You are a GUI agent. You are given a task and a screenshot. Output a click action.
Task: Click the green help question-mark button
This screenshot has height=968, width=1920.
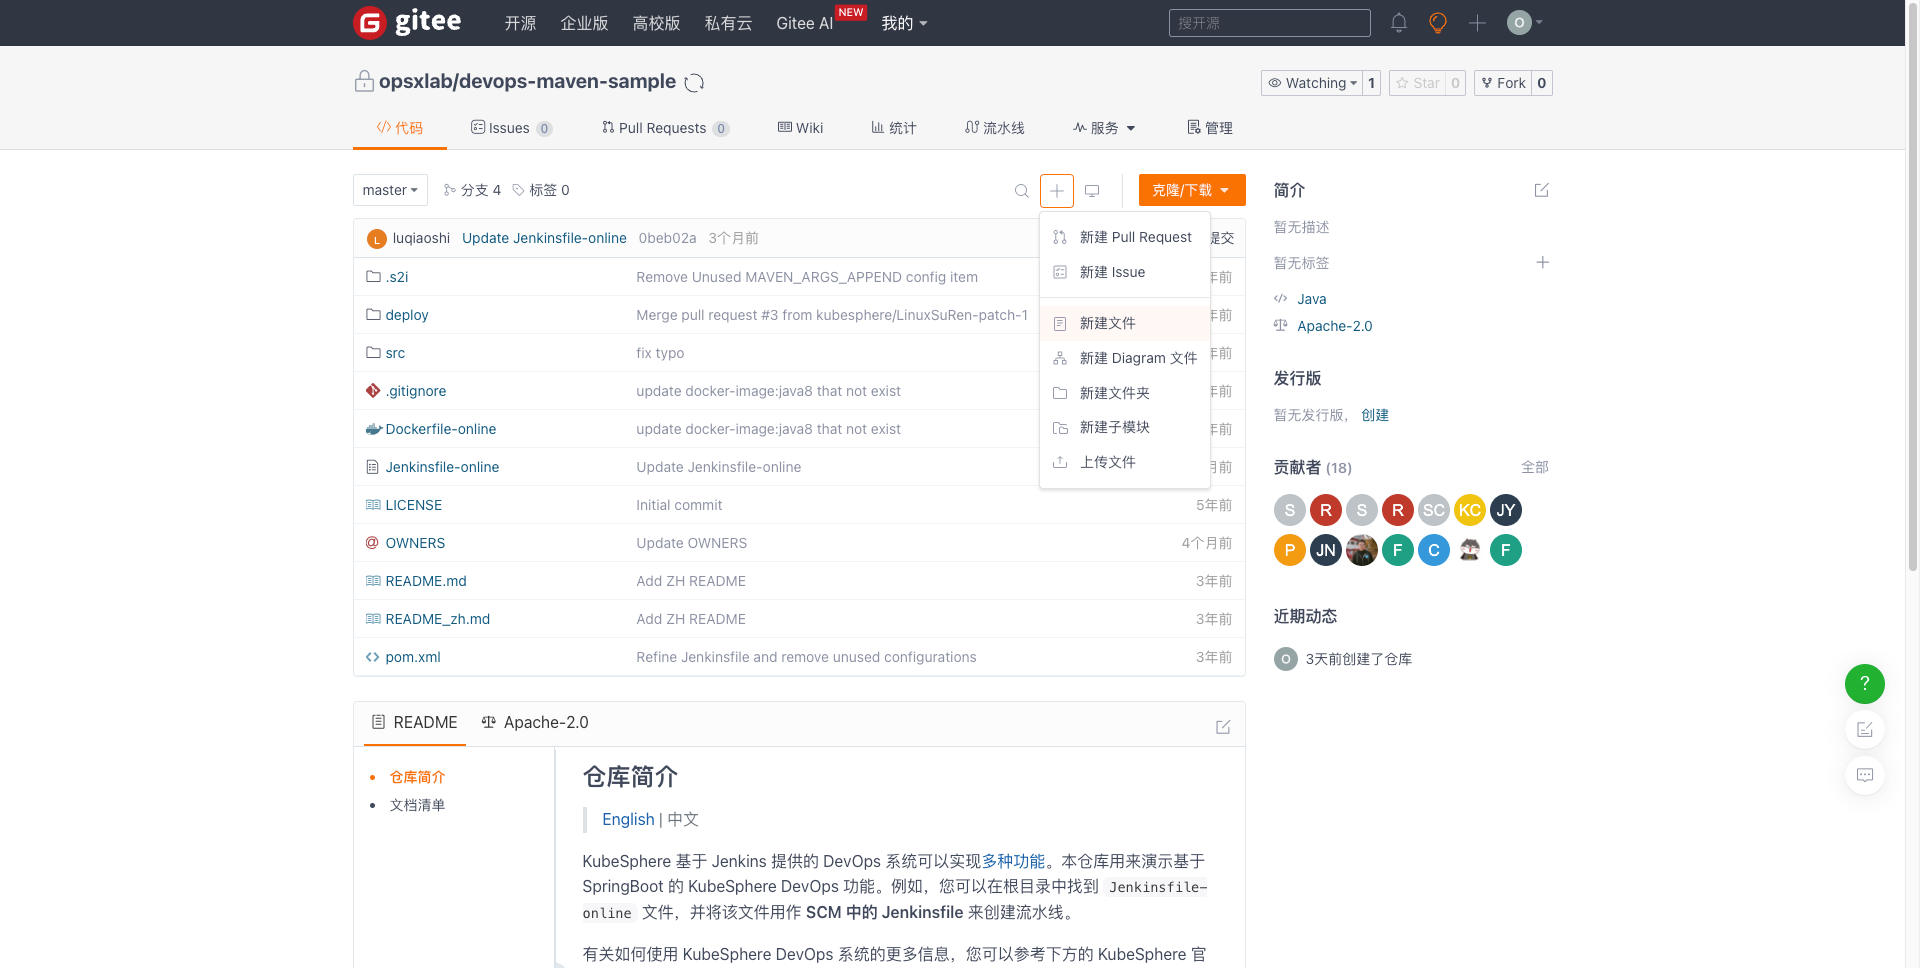[x=1865, y=684]
